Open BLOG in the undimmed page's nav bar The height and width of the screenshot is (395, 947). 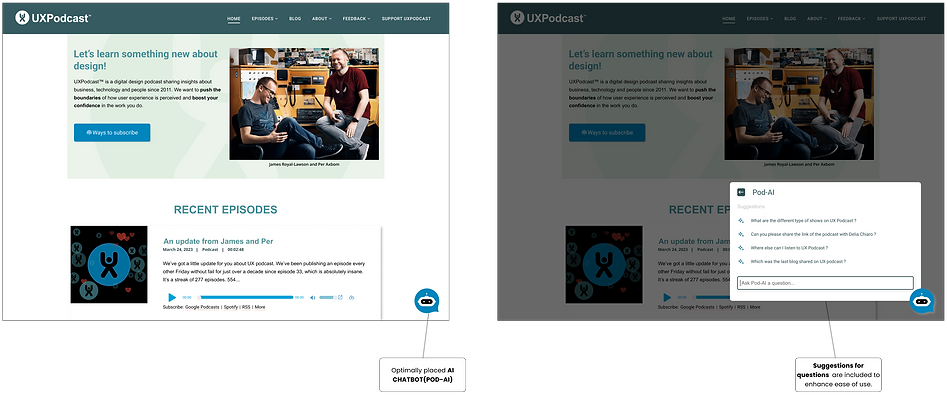click(295, 19)
